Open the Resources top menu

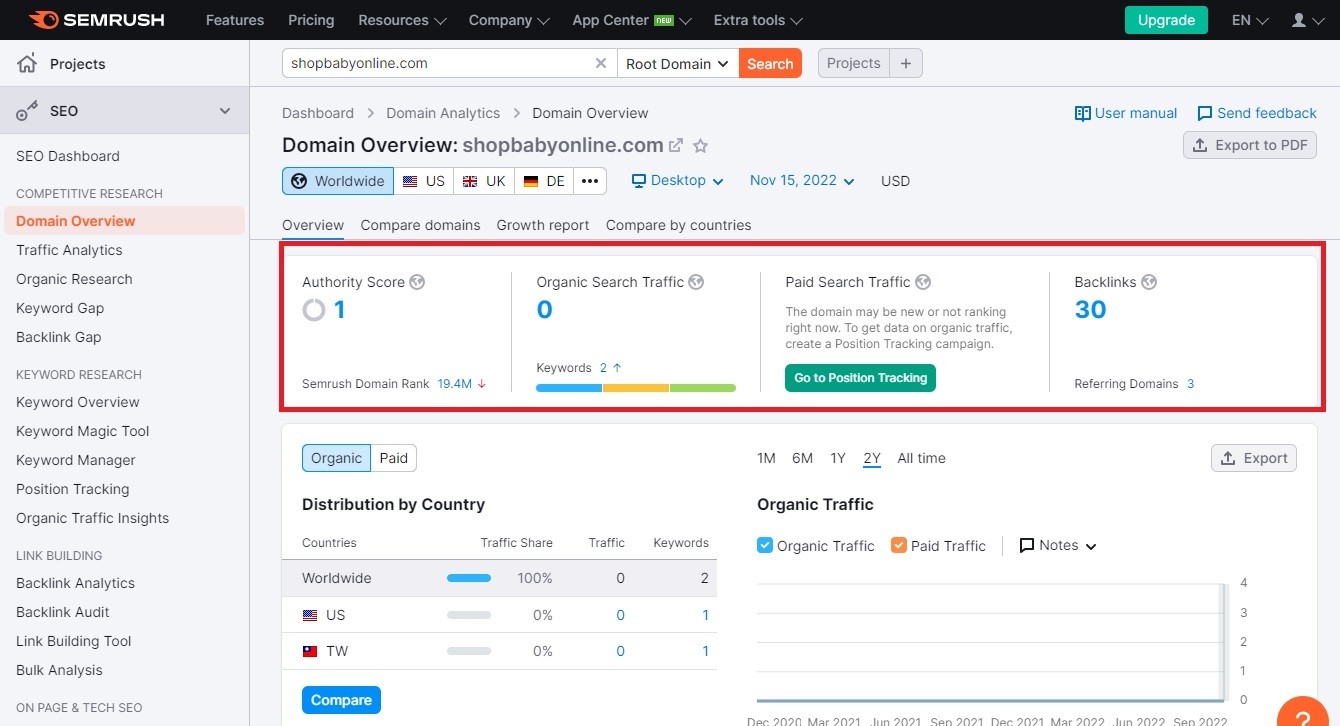coord(402,20)
